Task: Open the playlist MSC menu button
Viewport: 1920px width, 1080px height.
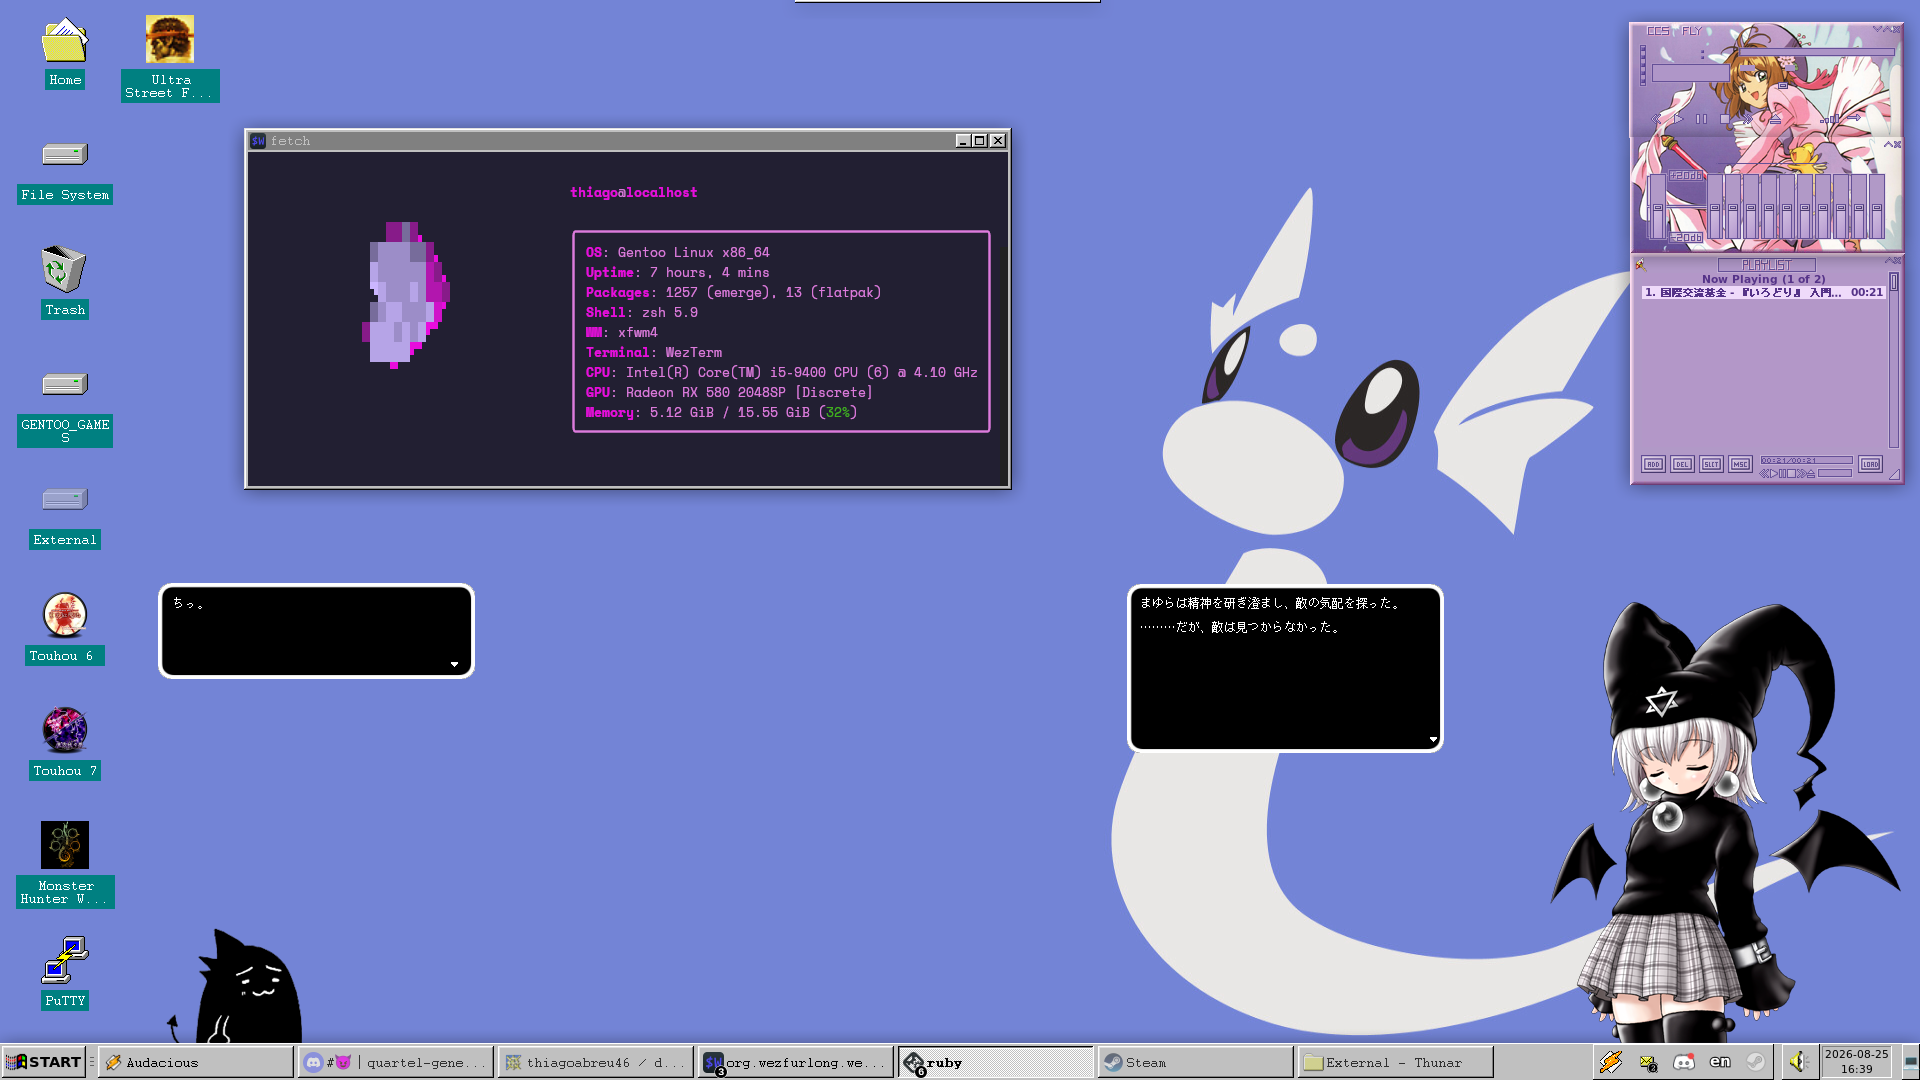Action: click(1740, 464)
